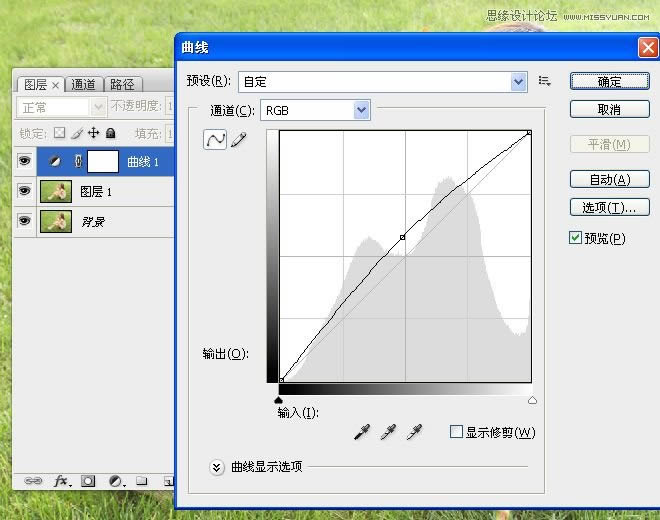Open the 预设 preset dropdown
Viewport: 660px width, 520px height.
tap(518, 81)
